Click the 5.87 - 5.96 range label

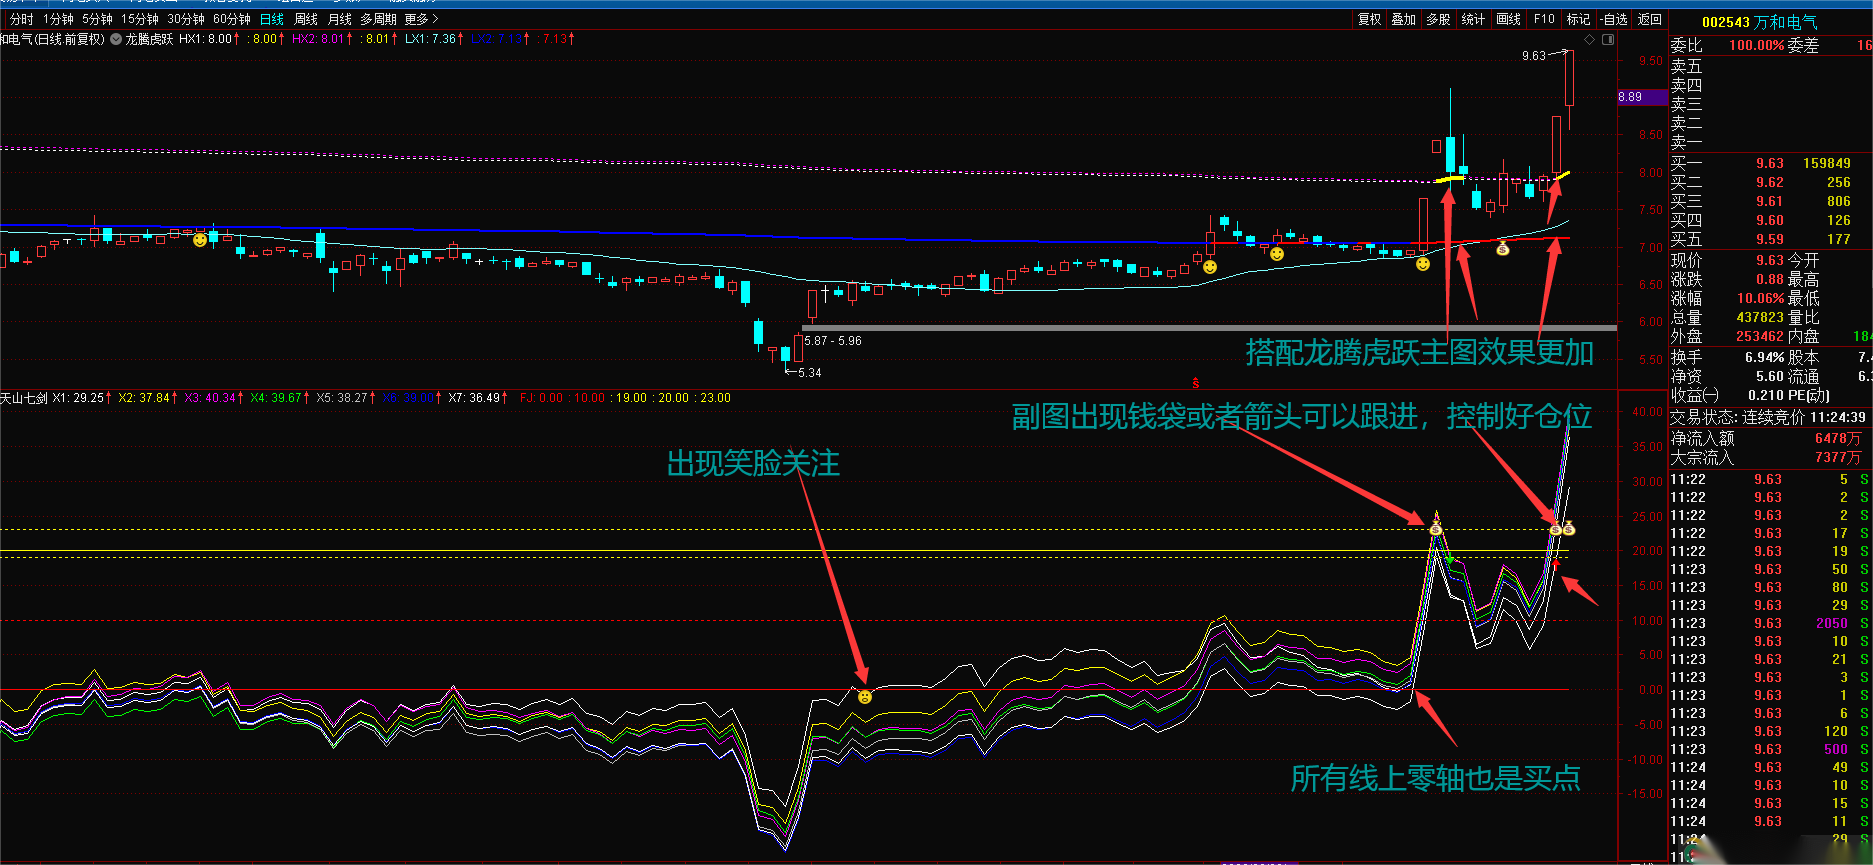[x=833, y=341]
